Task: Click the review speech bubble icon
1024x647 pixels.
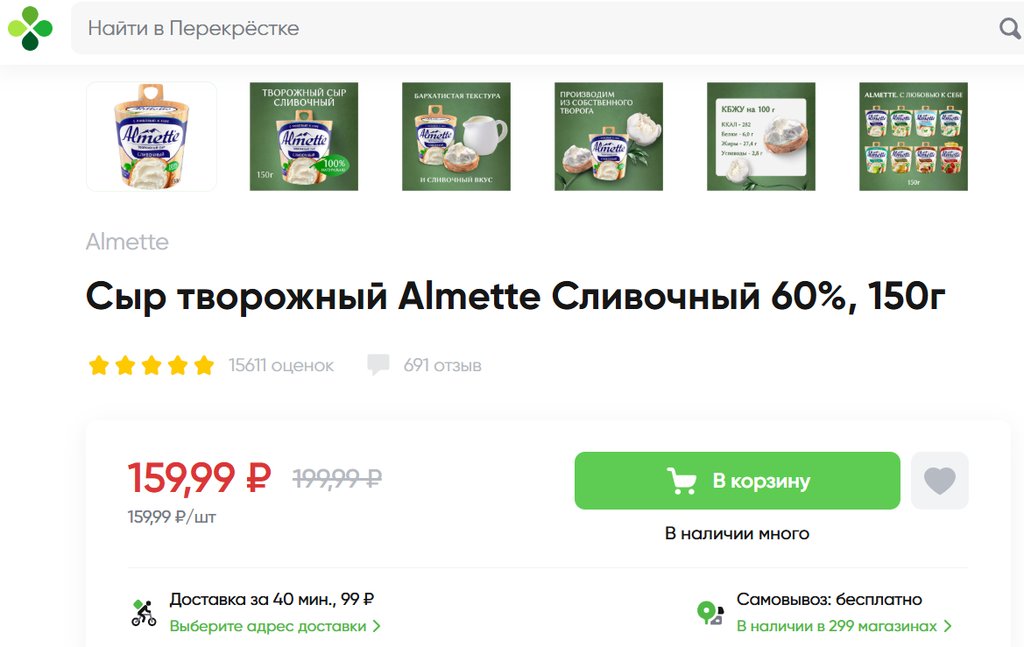Action: [378, 364]
